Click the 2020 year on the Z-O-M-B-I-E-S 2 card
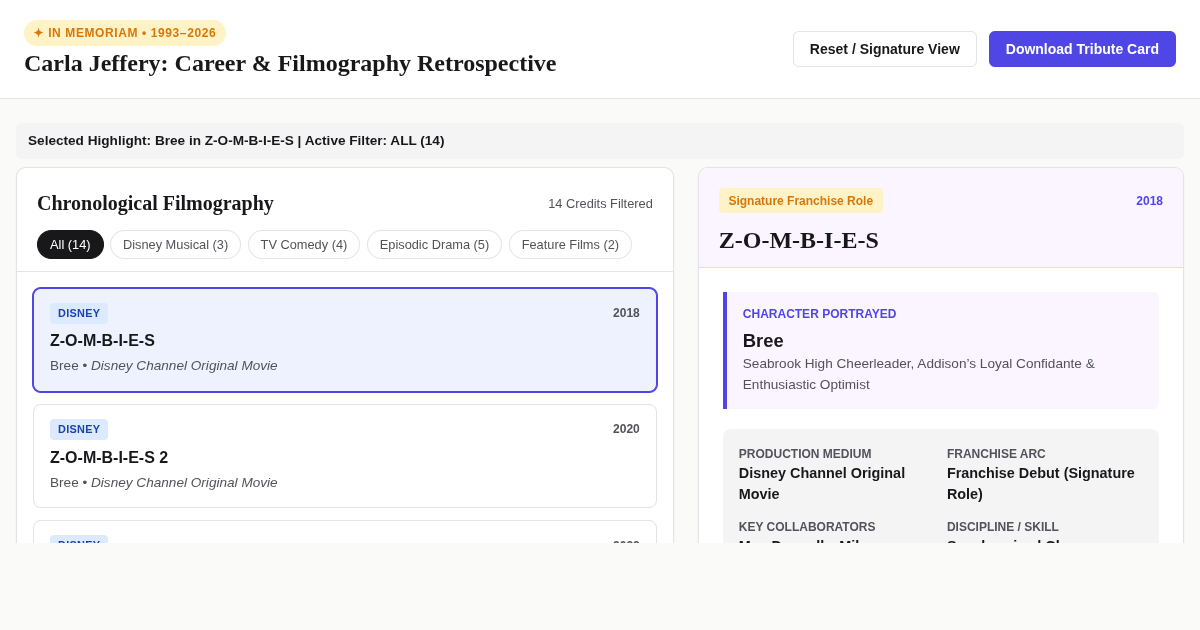 coord(626,429)
